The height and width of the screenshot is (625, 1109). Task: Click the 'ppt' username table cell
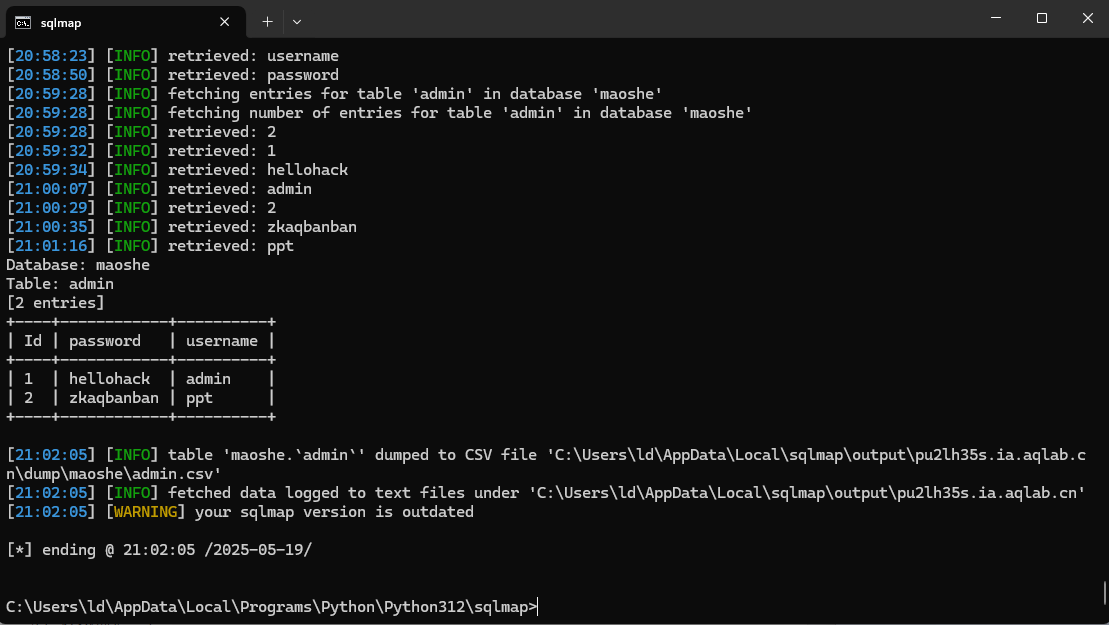(199, 398)
